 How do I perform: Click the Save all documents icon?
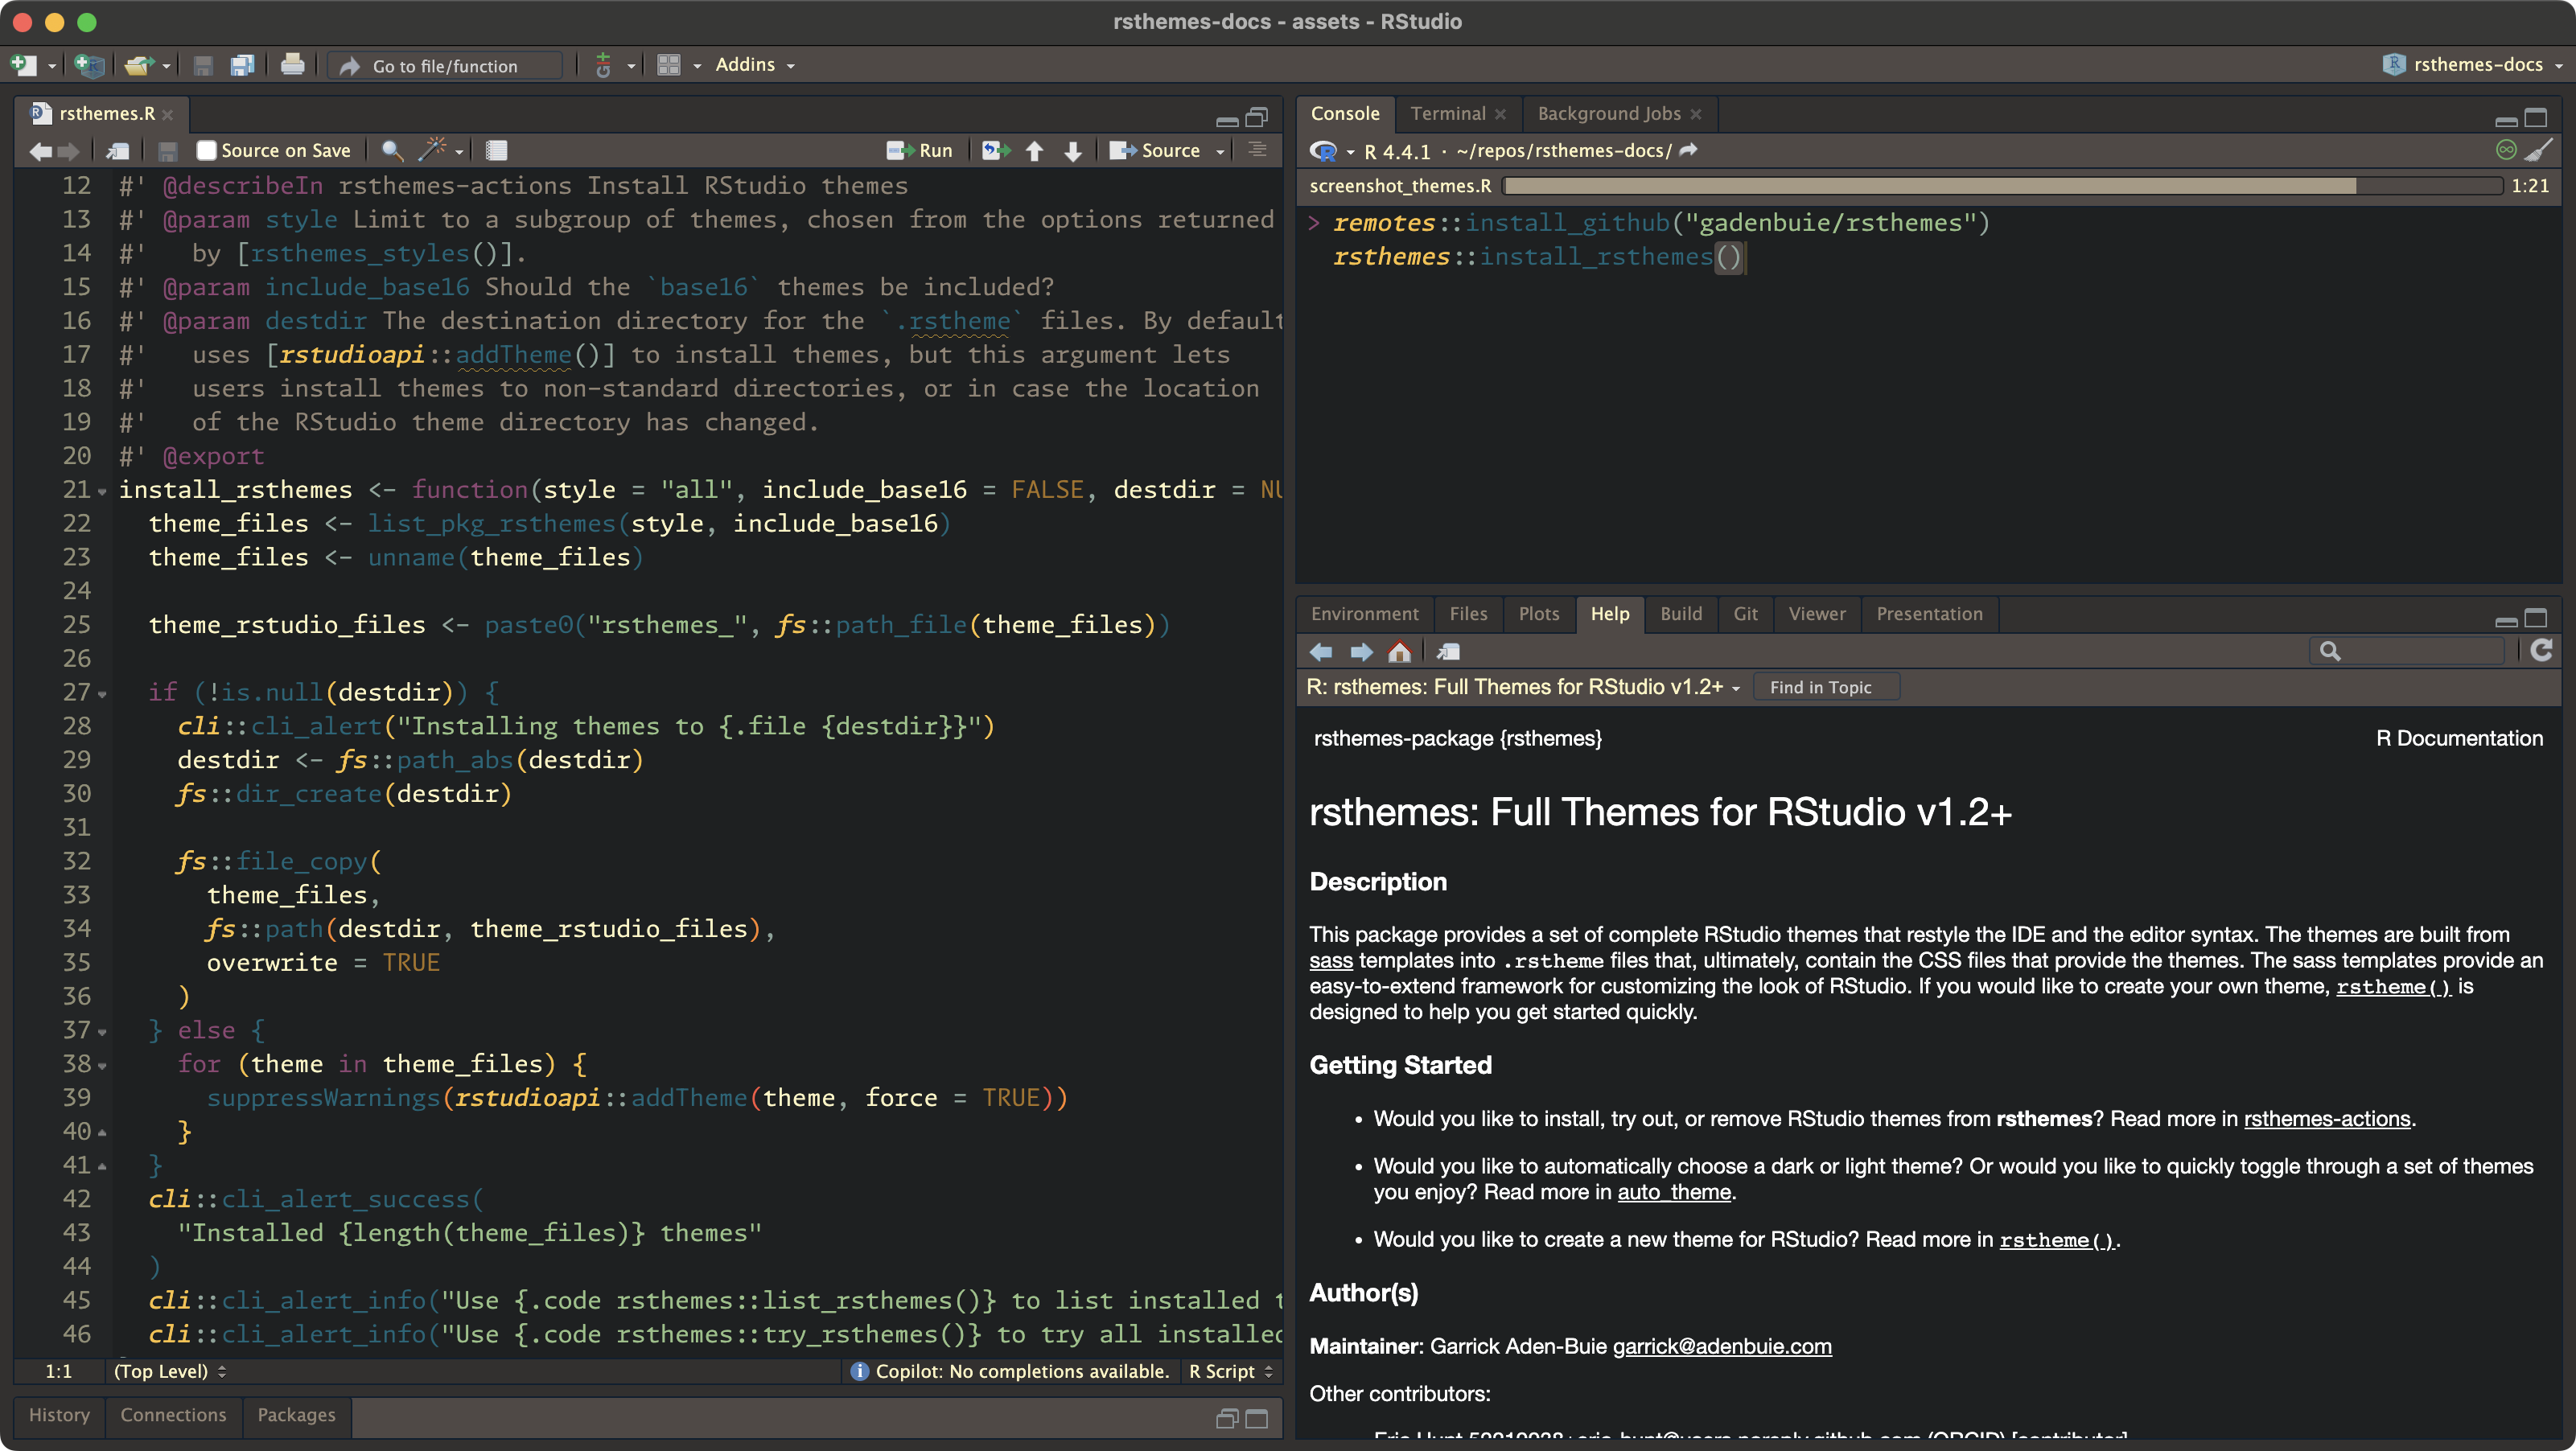click(x=242, y=66)
